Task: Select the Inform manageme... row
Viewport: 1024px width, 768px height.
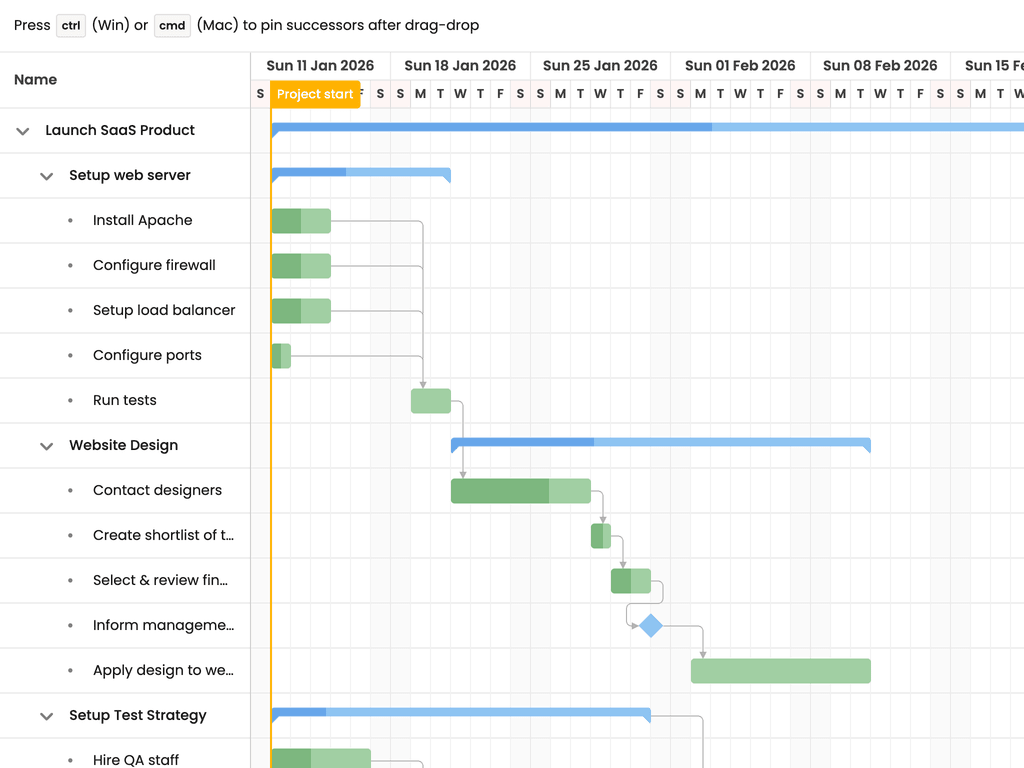Action: click(125, 626)
